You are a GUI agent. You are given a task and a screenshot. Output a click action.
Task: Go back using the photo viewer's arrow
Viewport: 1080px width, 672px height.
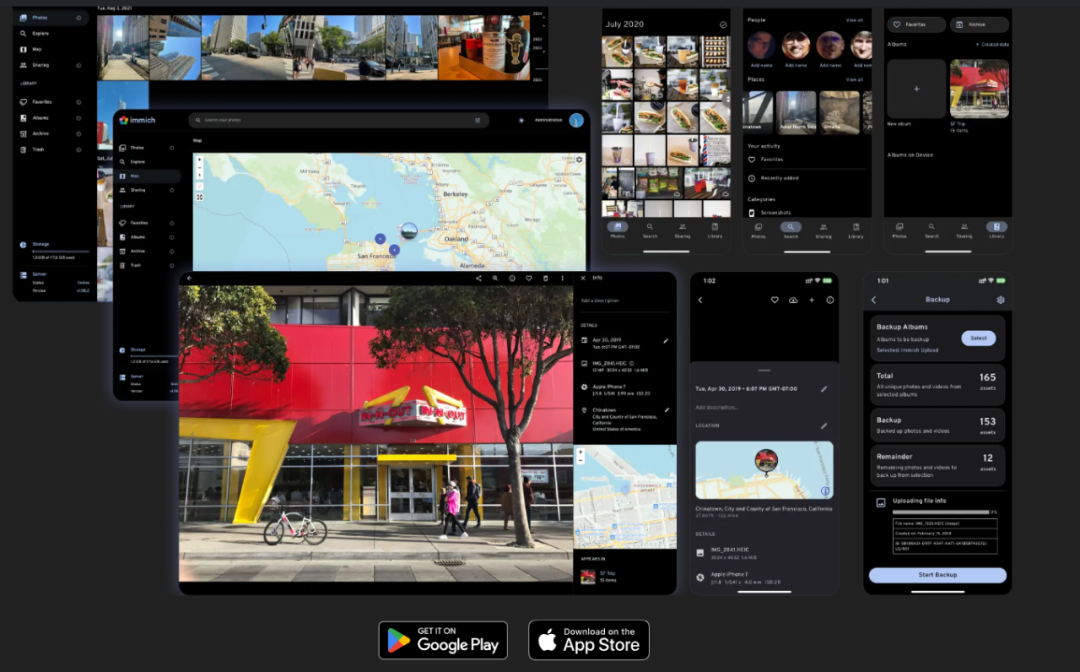pos(189,278)
